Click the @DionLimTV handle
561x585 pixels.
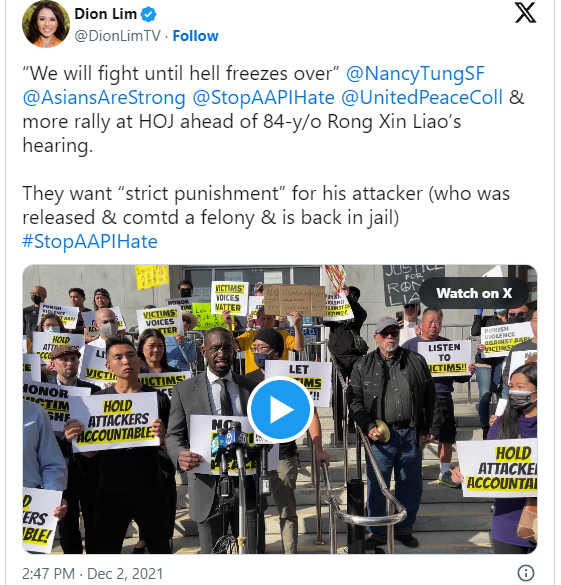pos(117,36)
